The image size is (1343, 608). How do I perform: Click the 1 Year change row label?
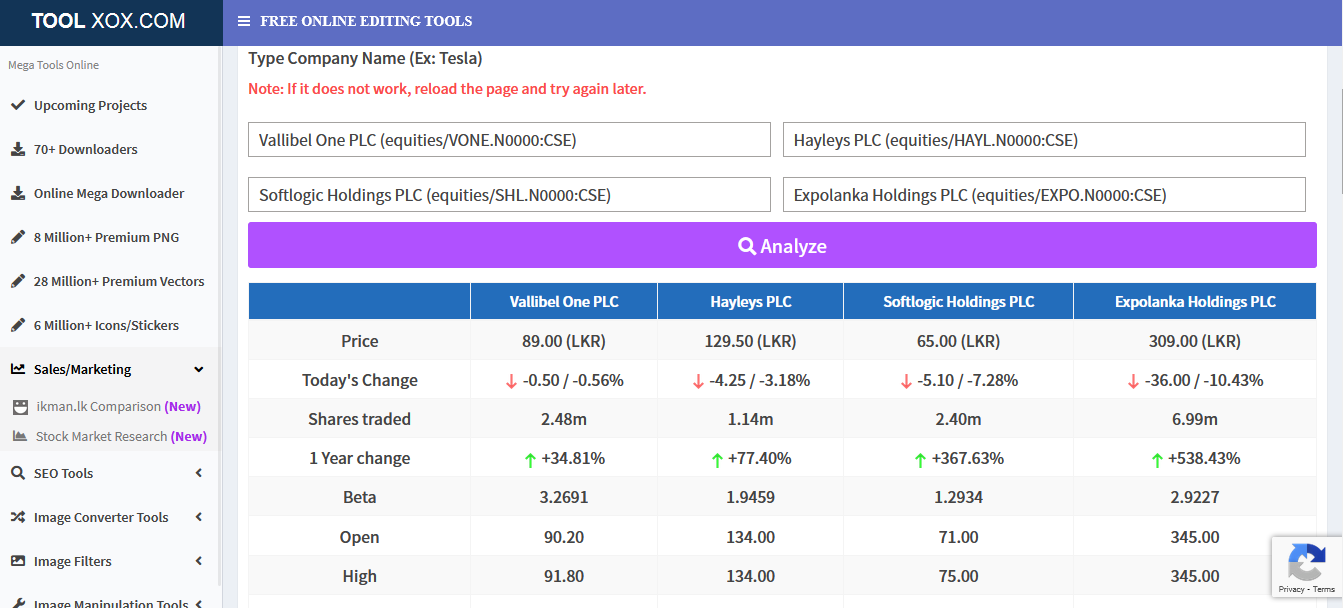360,458
